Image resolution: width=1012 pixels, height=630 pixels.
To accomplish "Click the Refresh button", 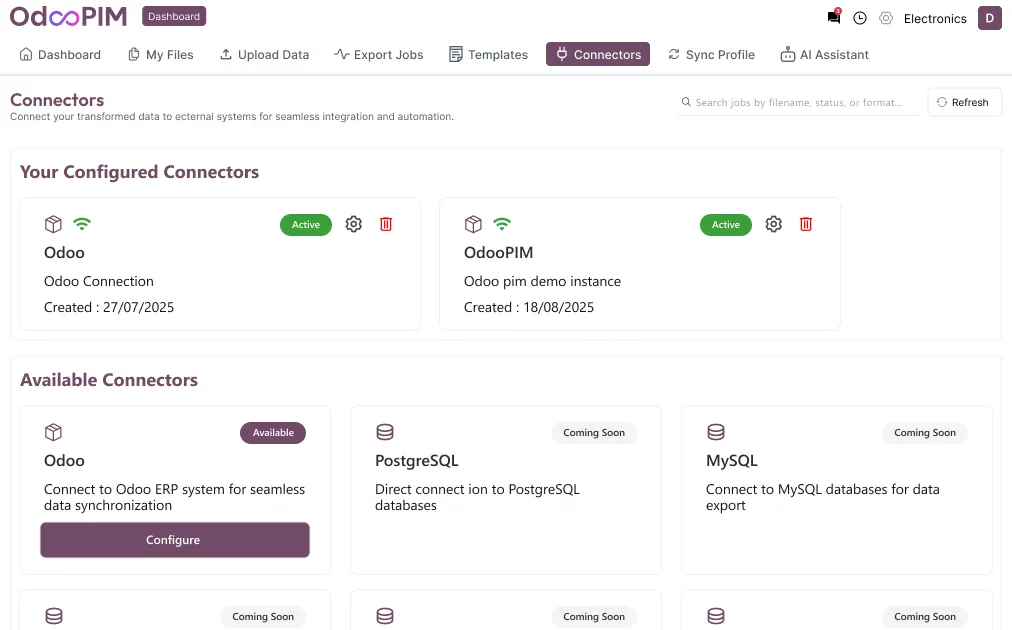I will click(964, 102).
